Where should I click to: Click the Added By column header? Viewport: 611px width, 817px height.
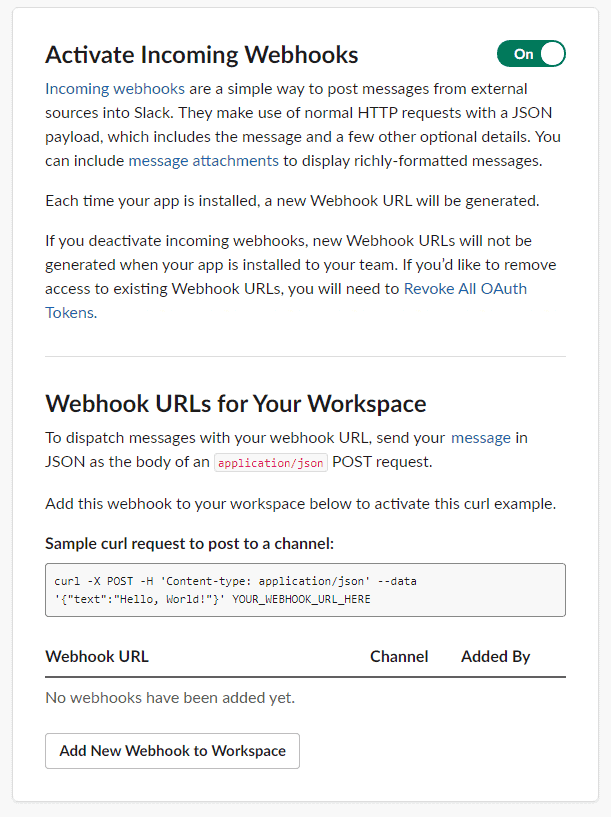[x=495, y=657]
